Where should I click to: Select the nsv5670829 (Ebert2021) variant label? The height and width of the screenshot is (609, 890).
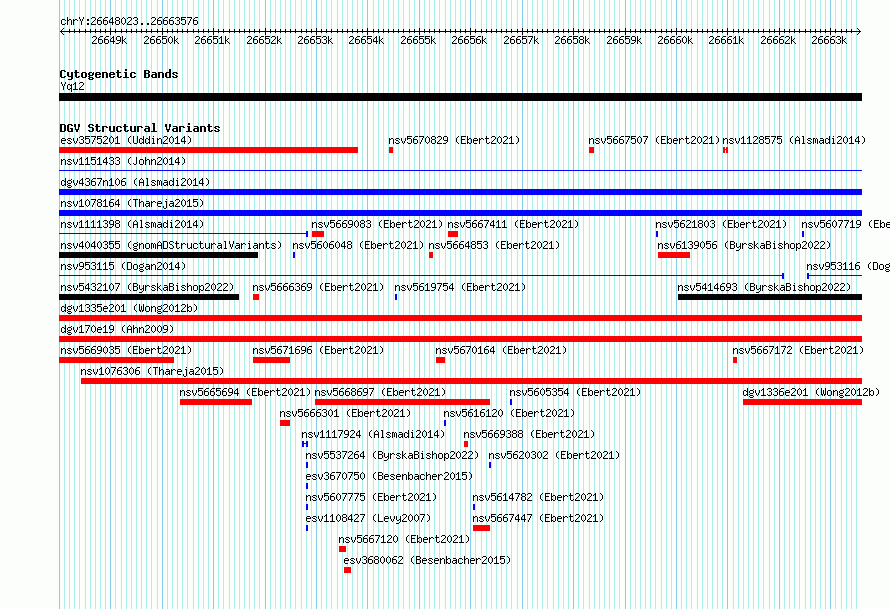(454, 140)
